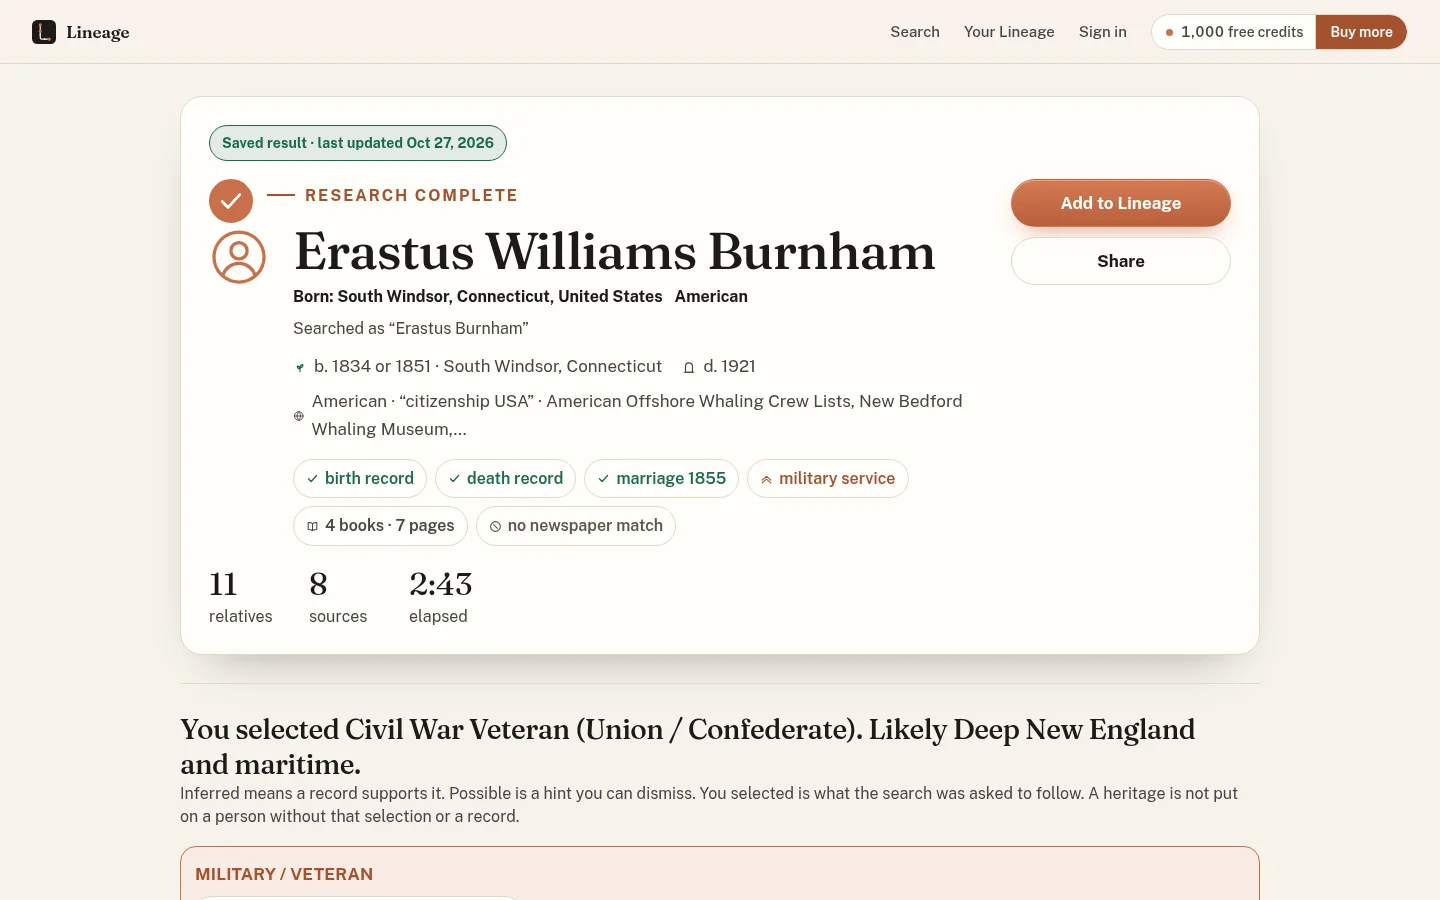Click the person avatar icon beside the name
The image size is (1440, 900).
(x=239, y=257)
